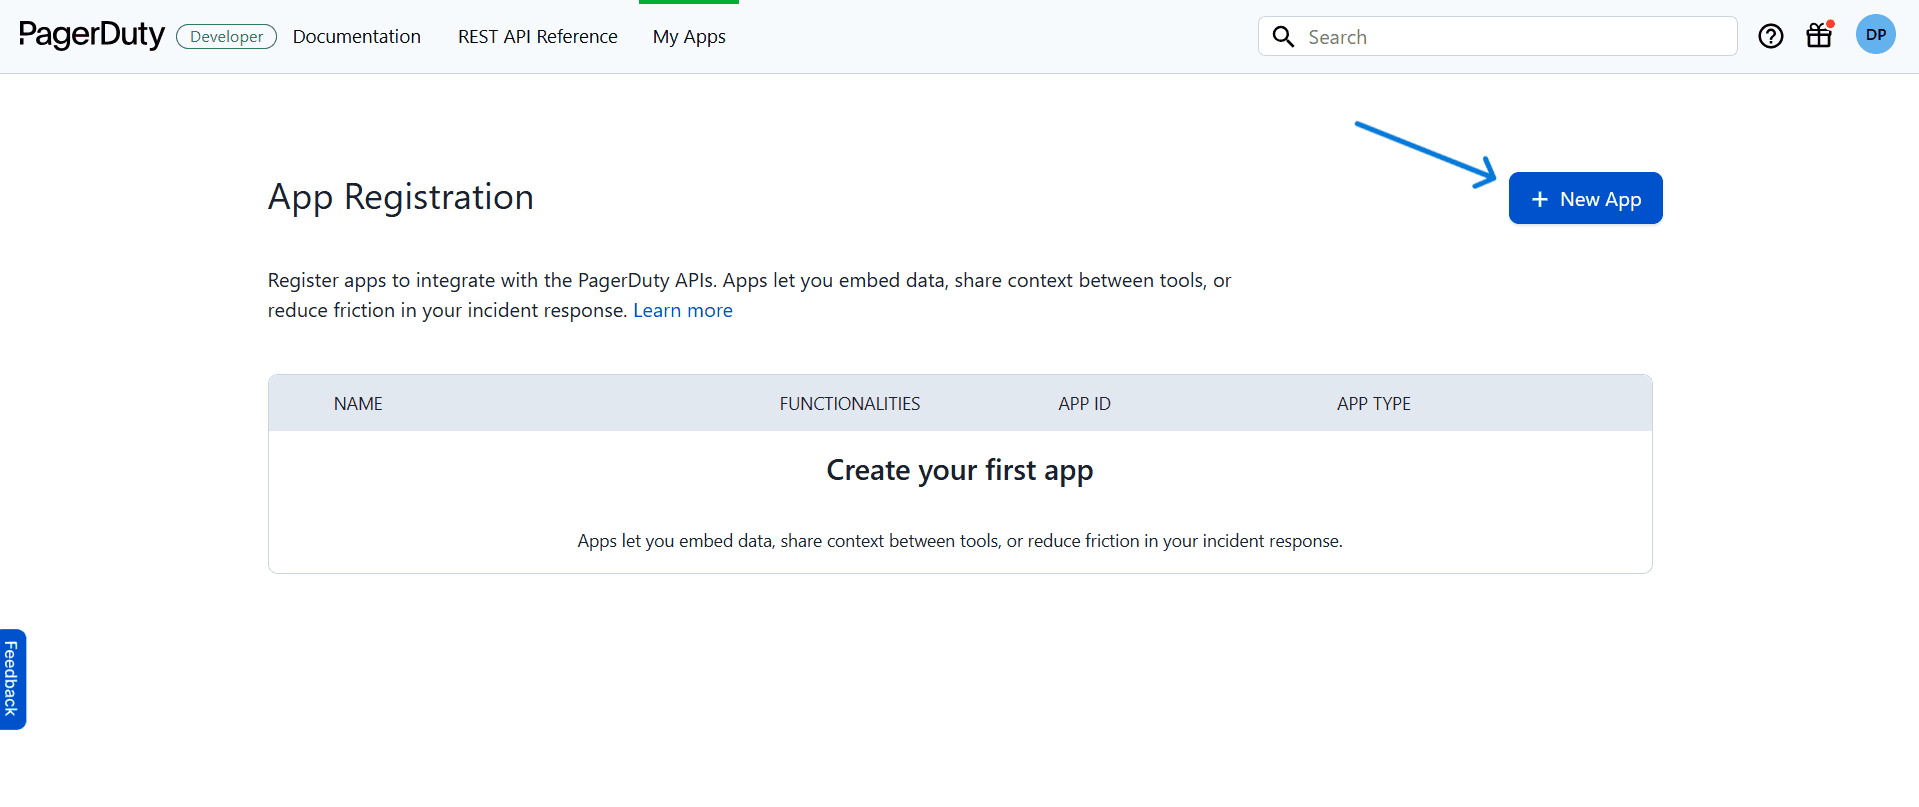Click the PagerDuty logo

[92, 35]
